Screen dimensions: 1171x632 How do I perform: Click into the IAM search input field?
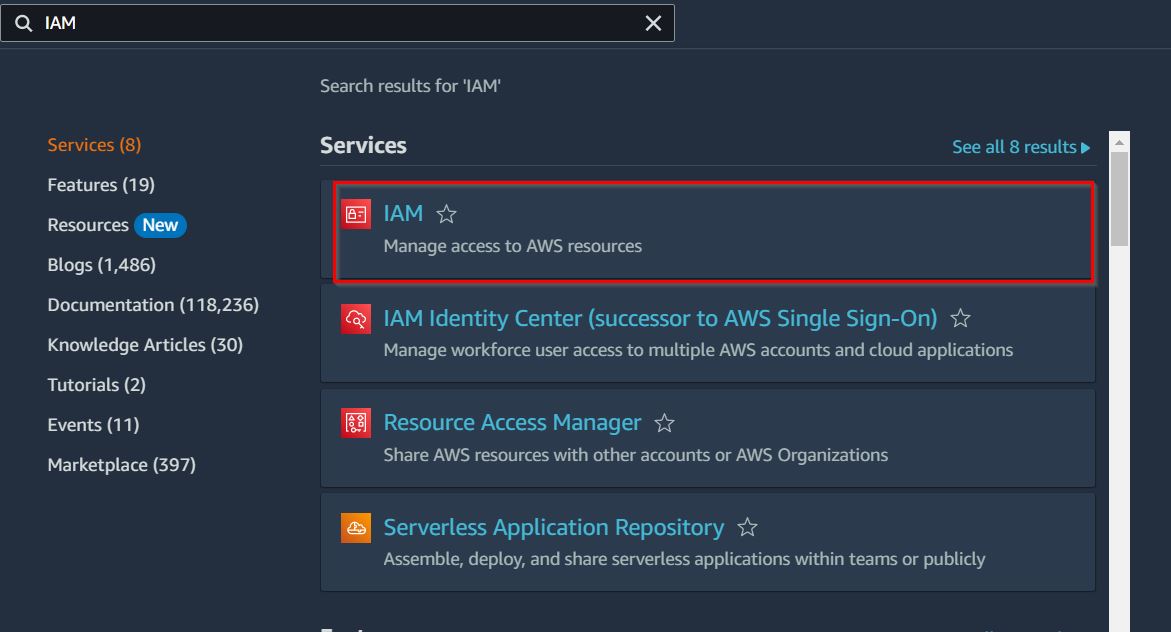340,23
